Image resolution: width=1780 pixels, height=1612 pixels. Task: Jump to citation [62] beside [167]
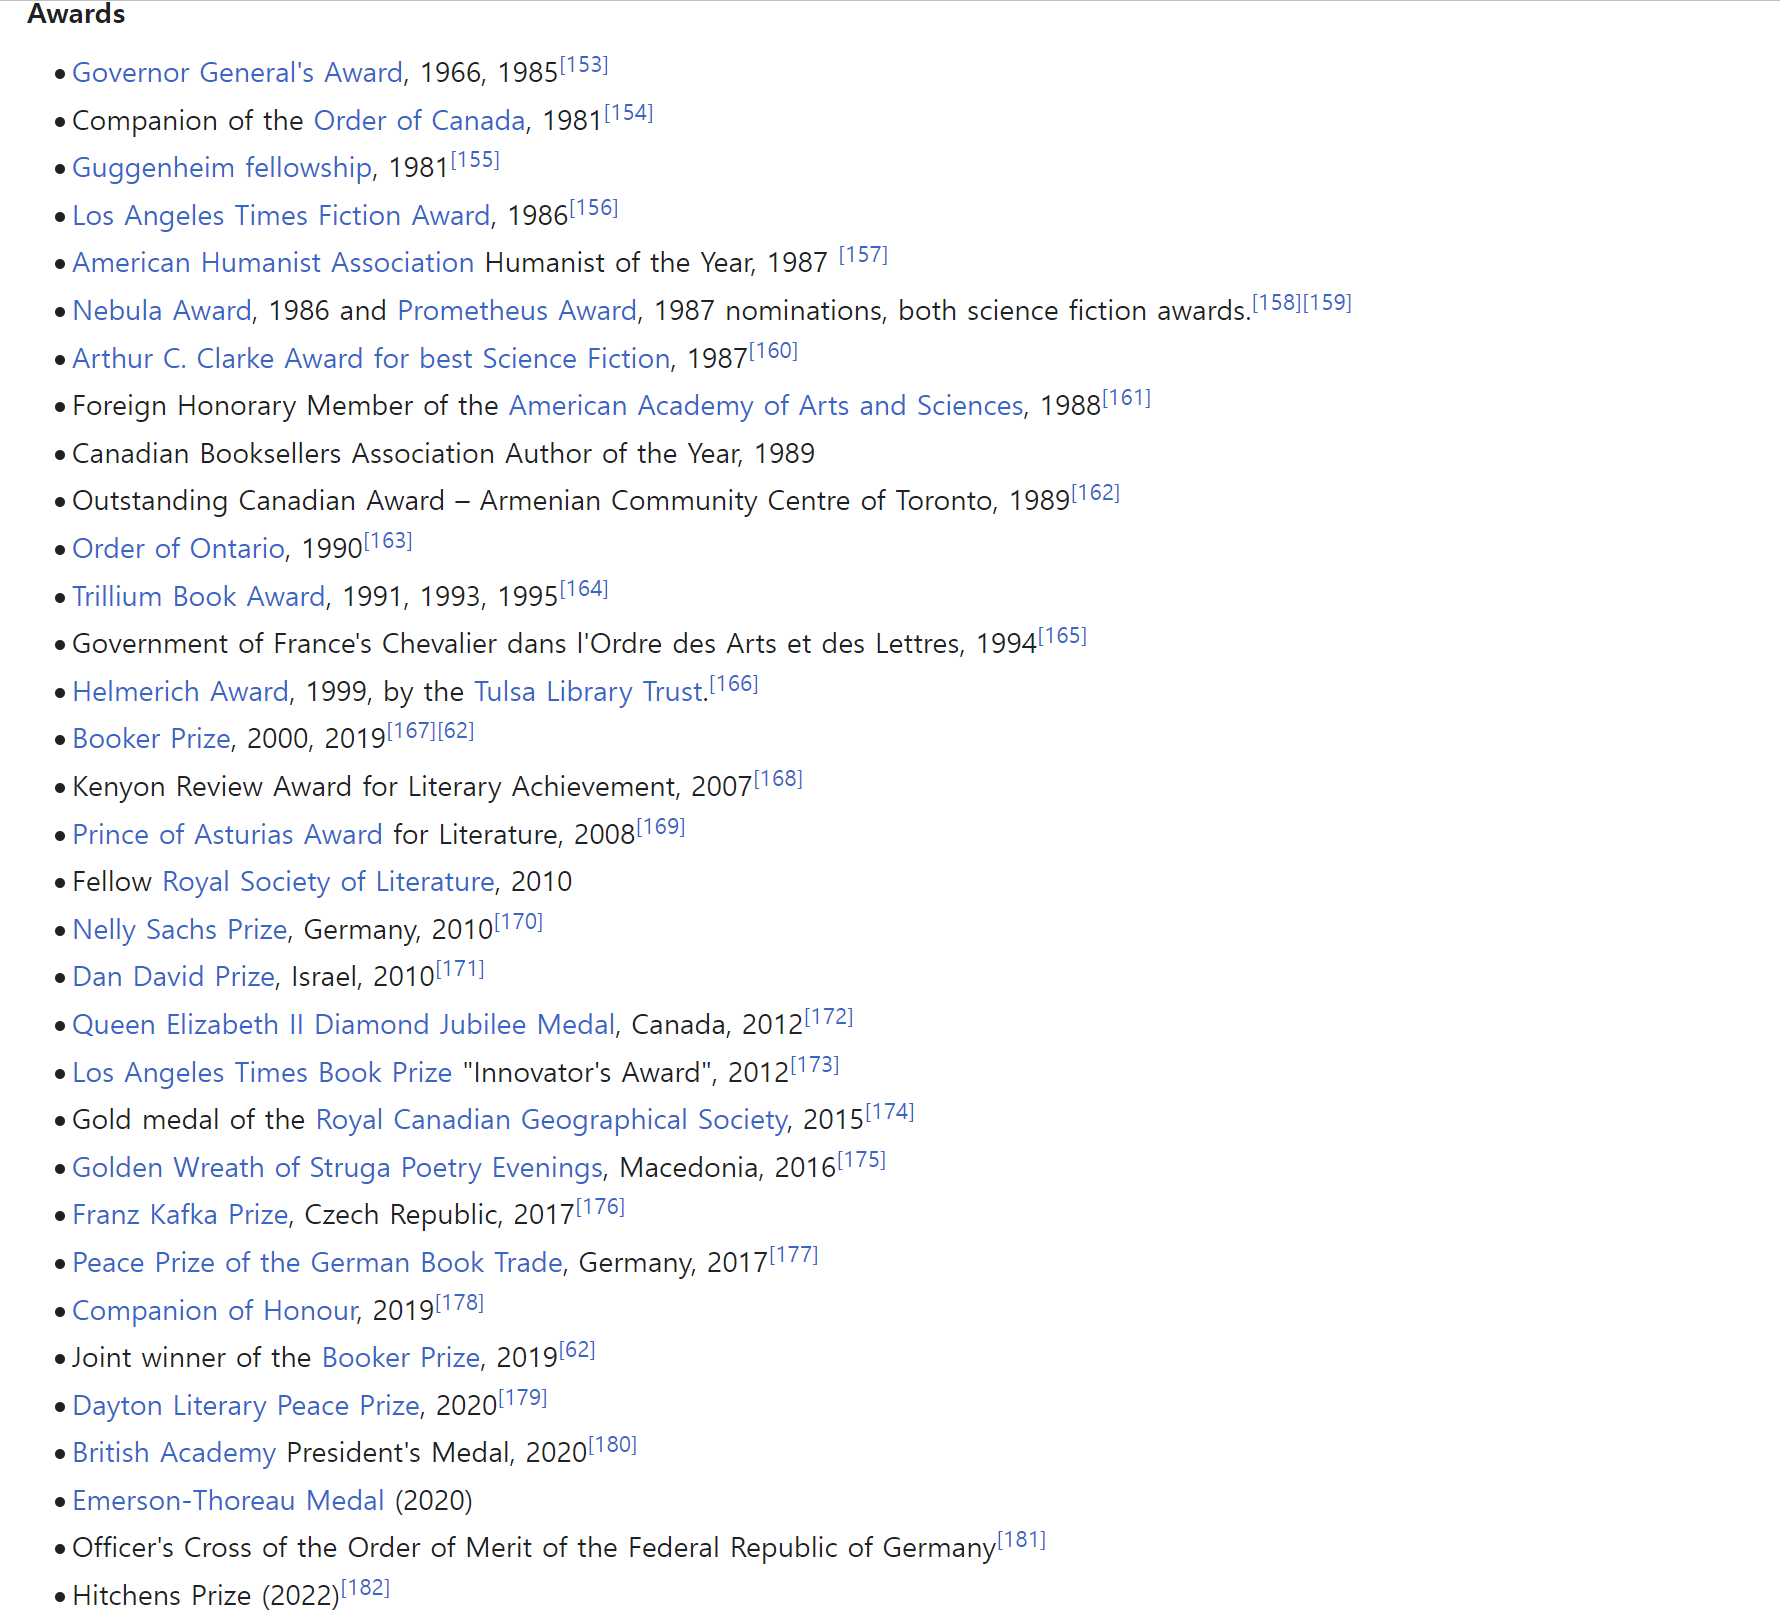[x=456, y=731]
